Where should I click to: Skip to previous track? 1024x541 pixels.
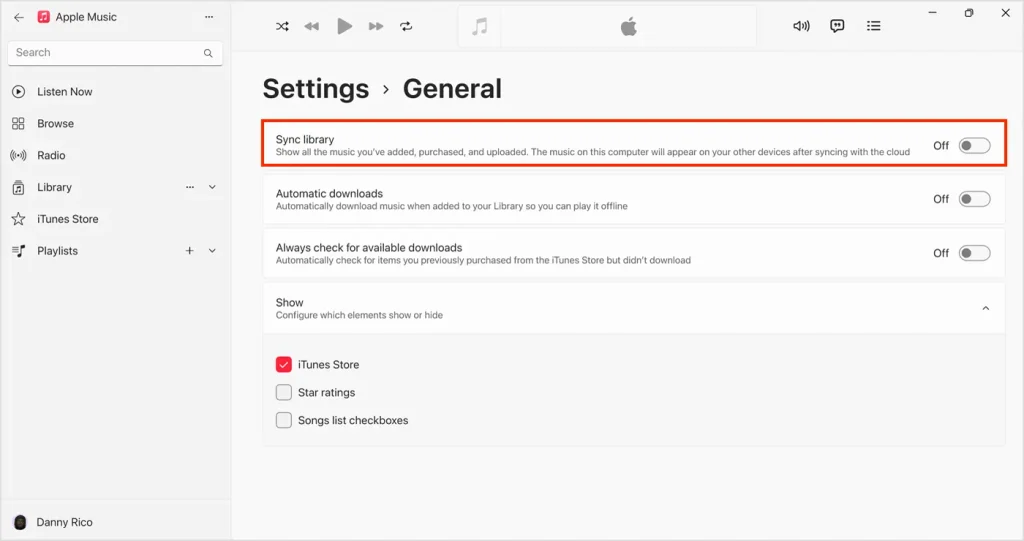[312, 26]
